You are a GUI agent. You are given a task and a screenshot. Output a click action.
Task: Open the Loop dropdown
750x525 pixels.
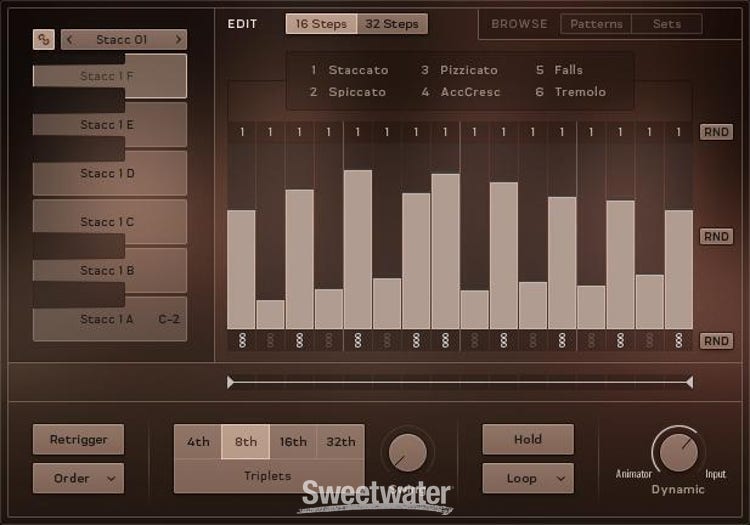pyautogui.click(x=528, y=478)
